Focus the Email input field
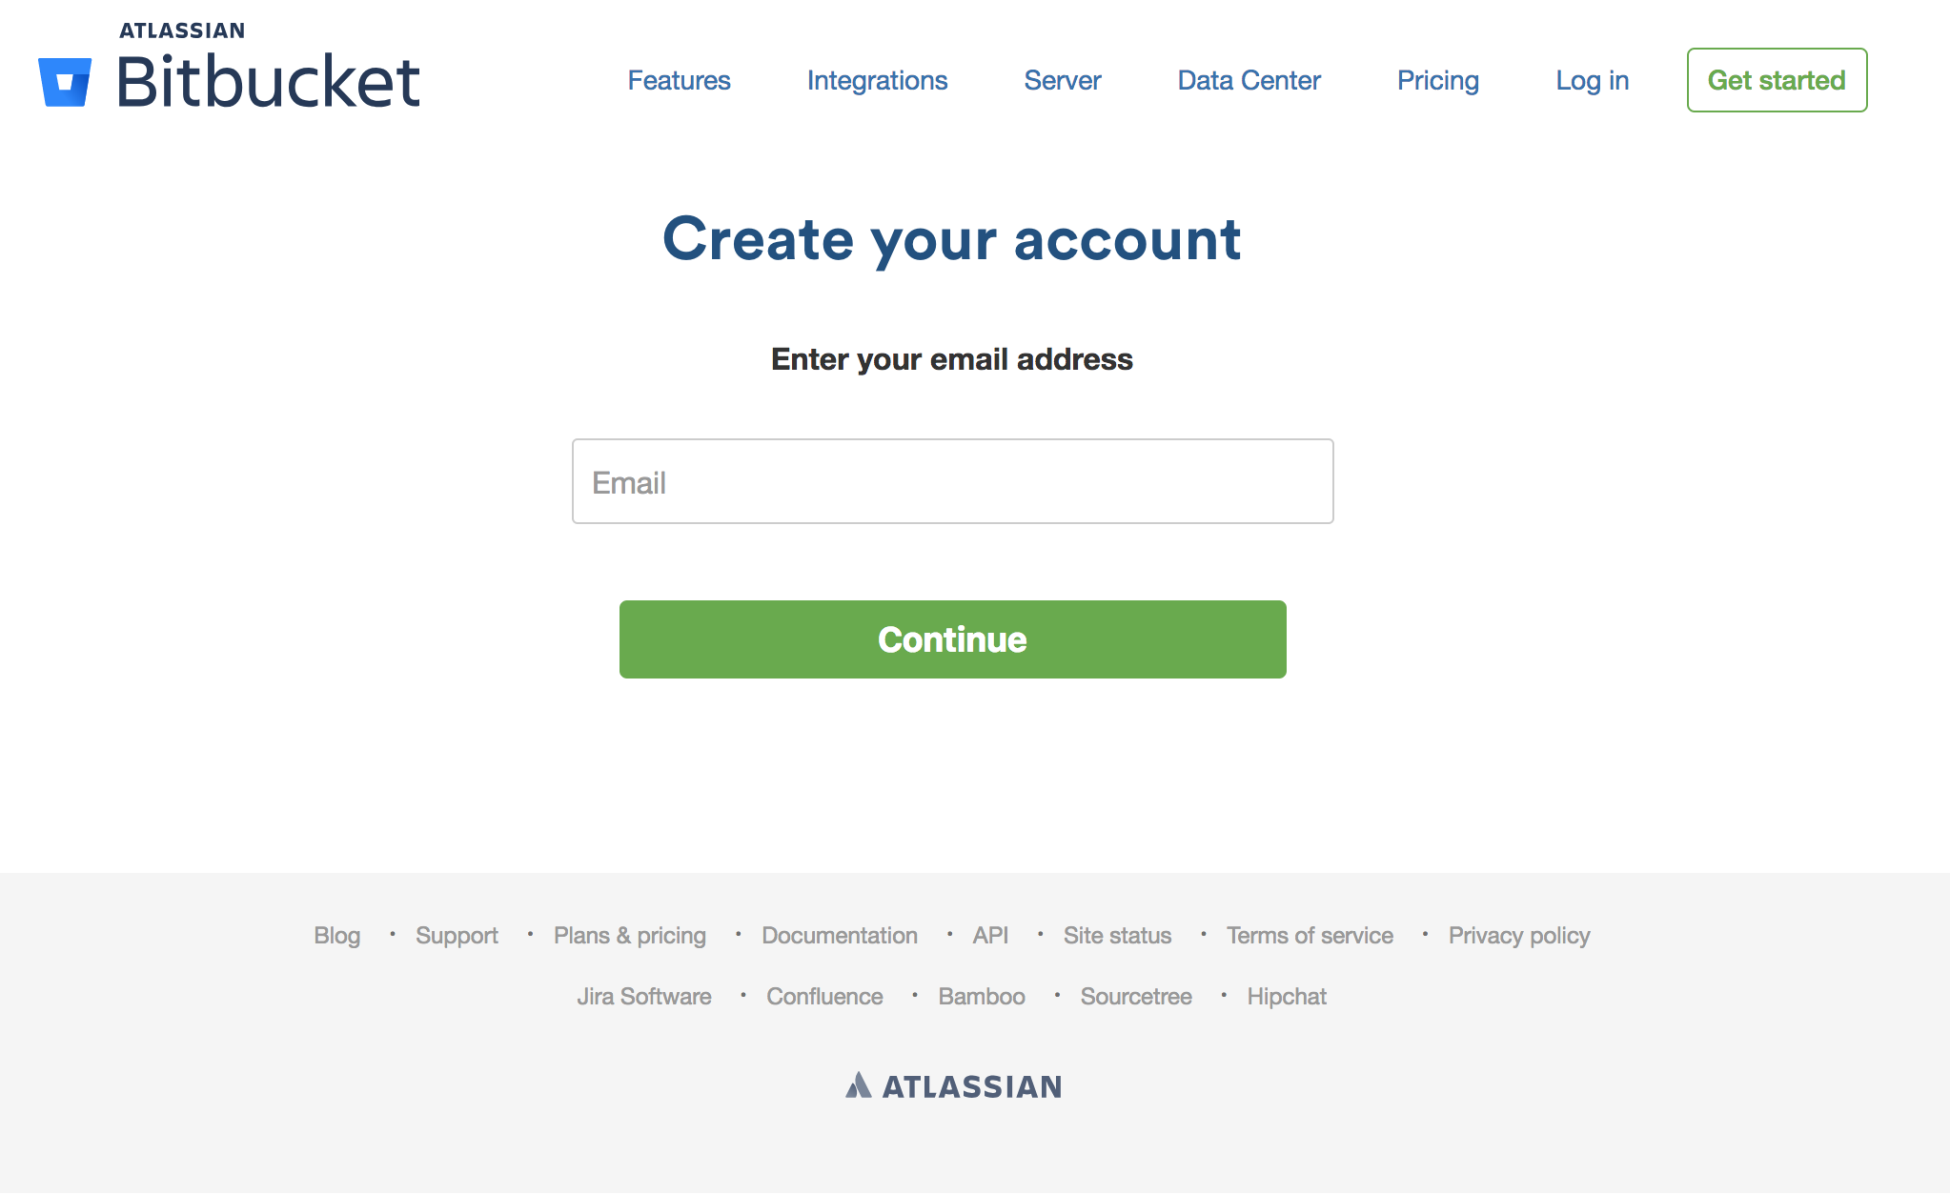This screenshot has height=1195, width=1950. tap(952, 481)
